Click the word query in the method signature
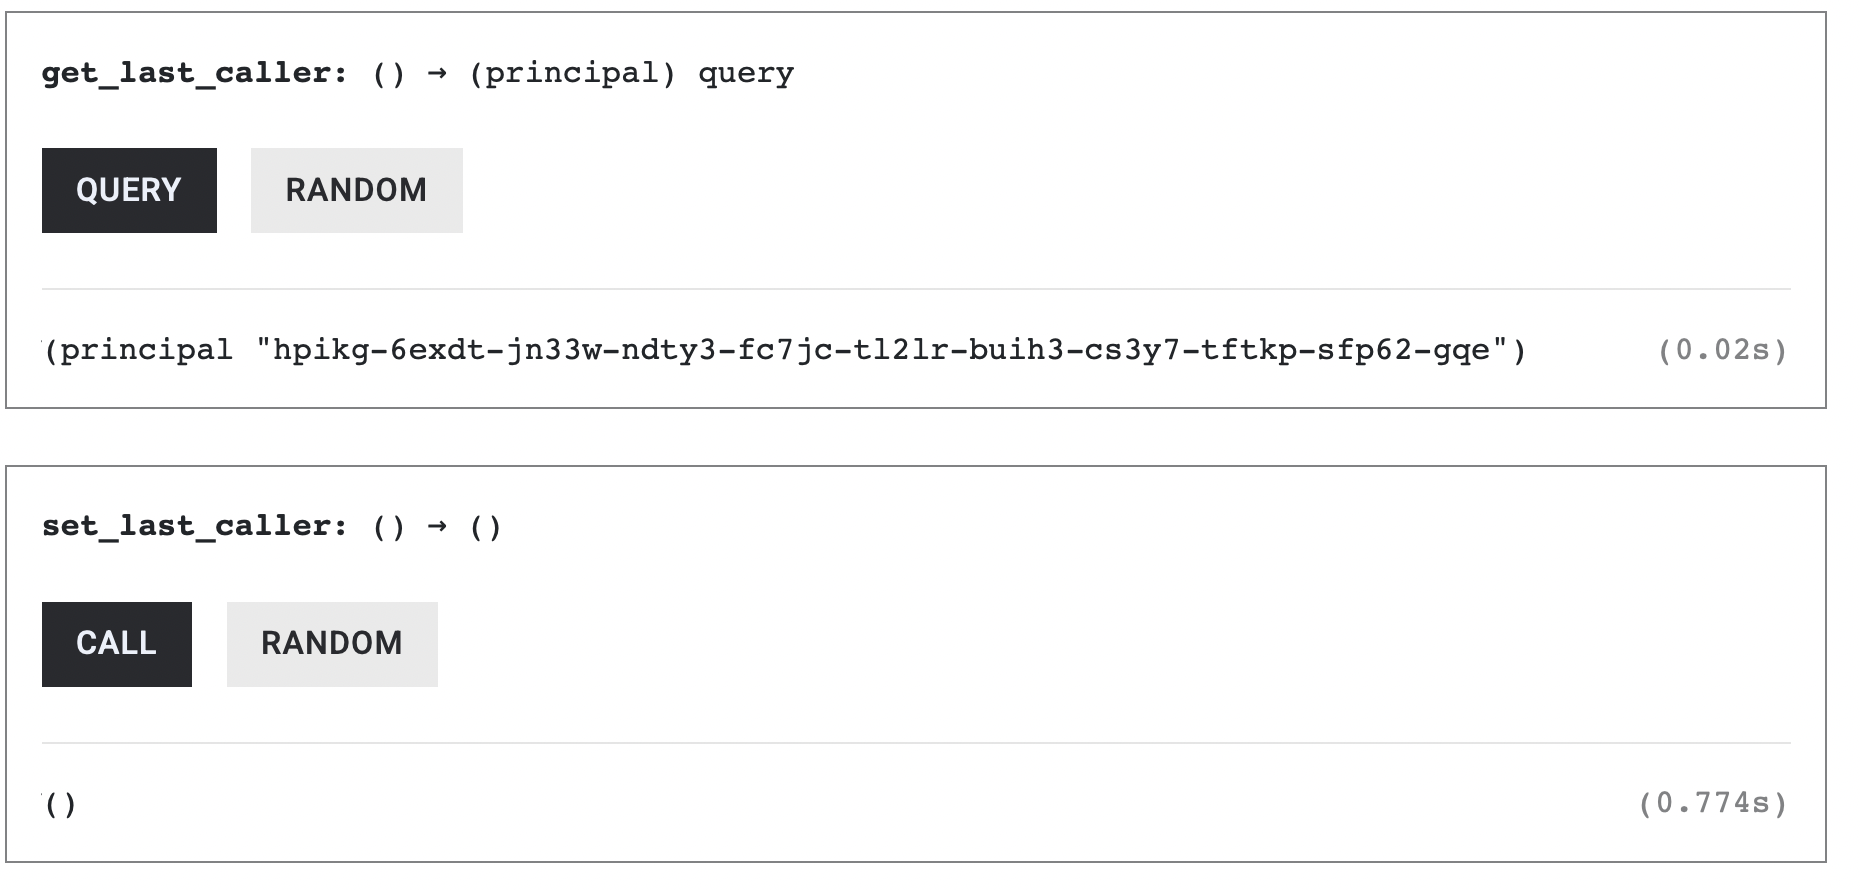 748,72
